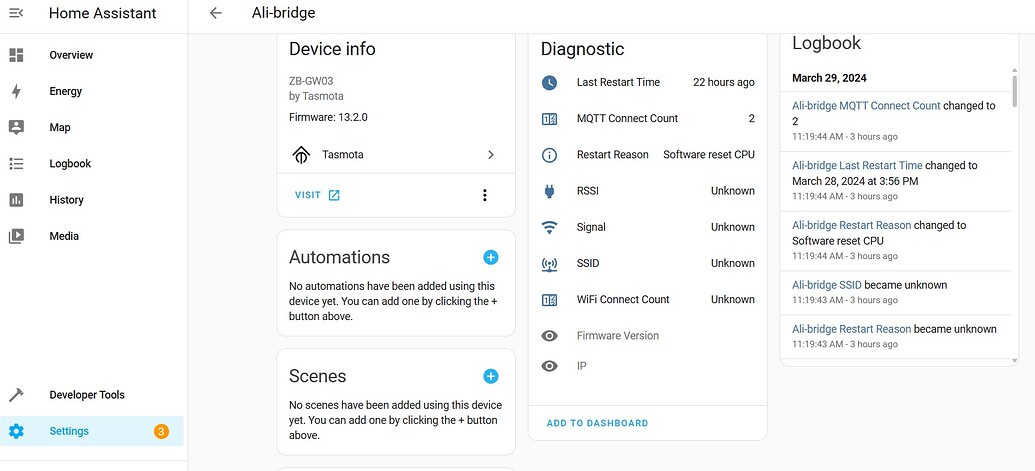Open Ali-bridge Restart Reason changed-to link
The height and width of the screenshot is (471, 1035).
(851, 226)
